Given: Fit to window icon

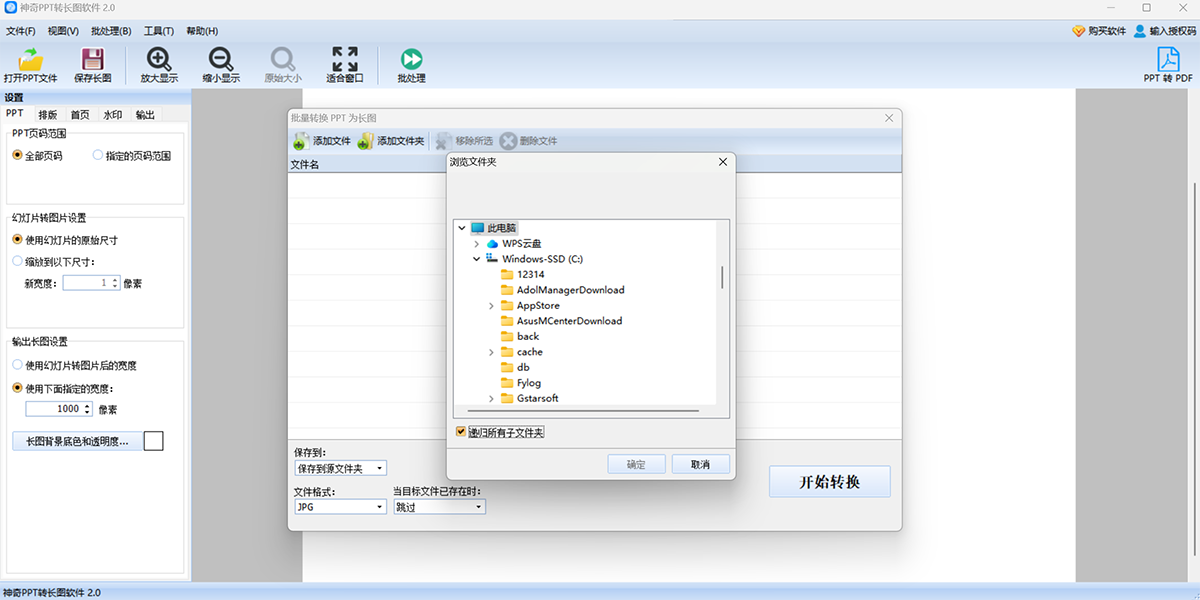Looking at the screenshot, I should [345, 58].
